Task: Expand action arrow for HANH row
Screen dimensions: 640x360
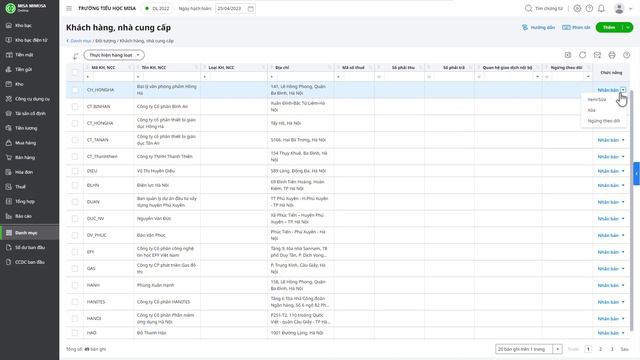Action: (x=623, y=285)
